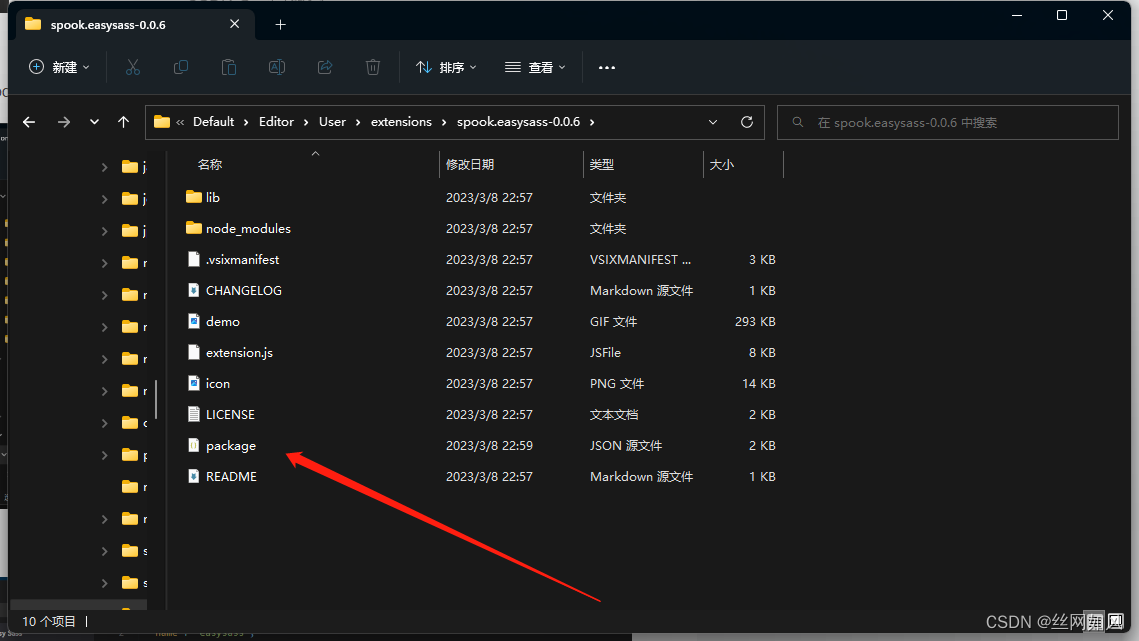The height and width of the screenshot is (641, 1139).
Task: Open a new tab with the plus button
Action: tap(280, 24)
